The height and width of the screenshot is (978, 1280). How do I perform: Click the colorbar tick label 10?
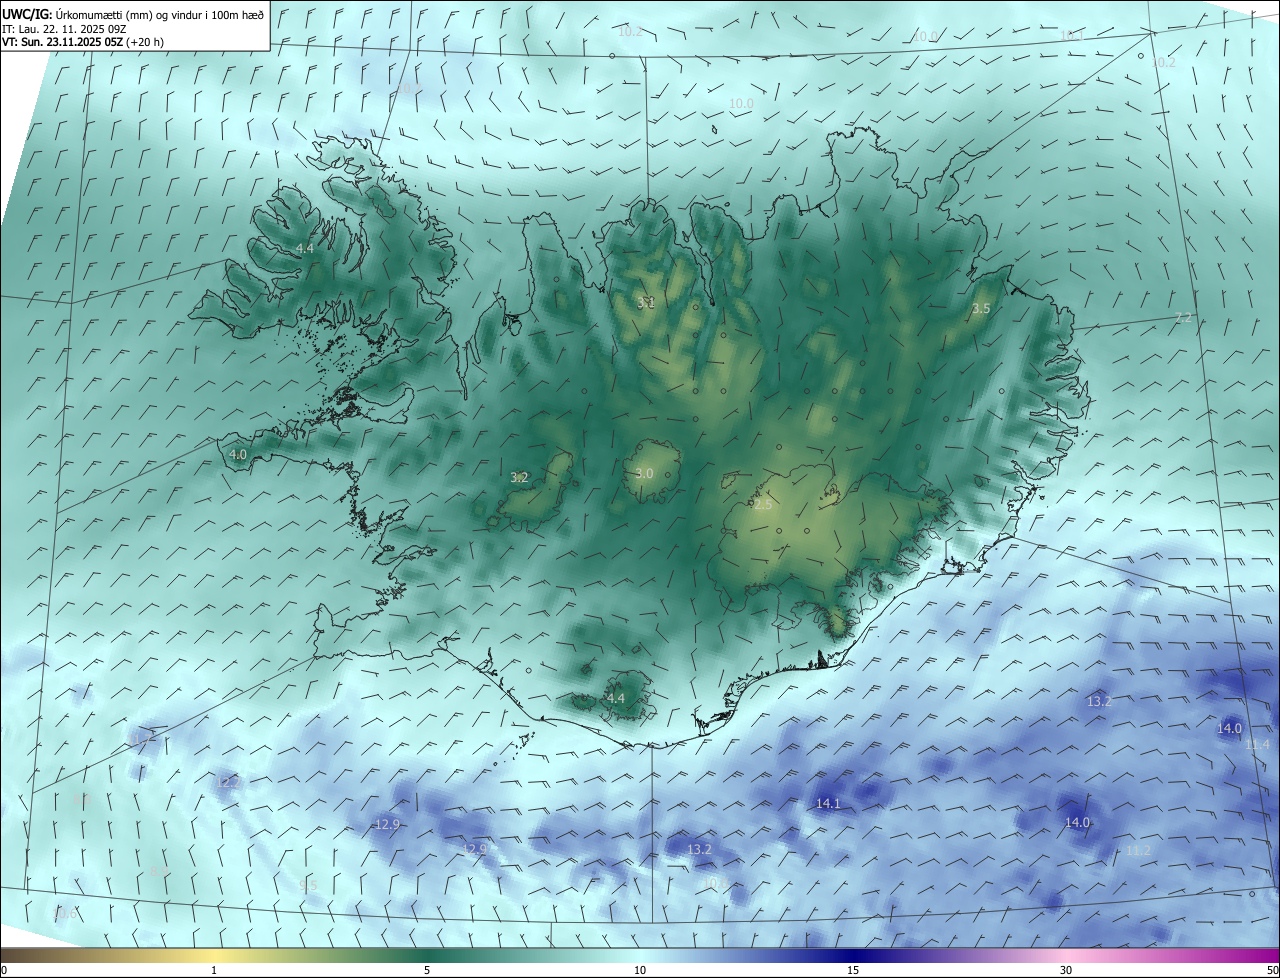click(640, 970)
